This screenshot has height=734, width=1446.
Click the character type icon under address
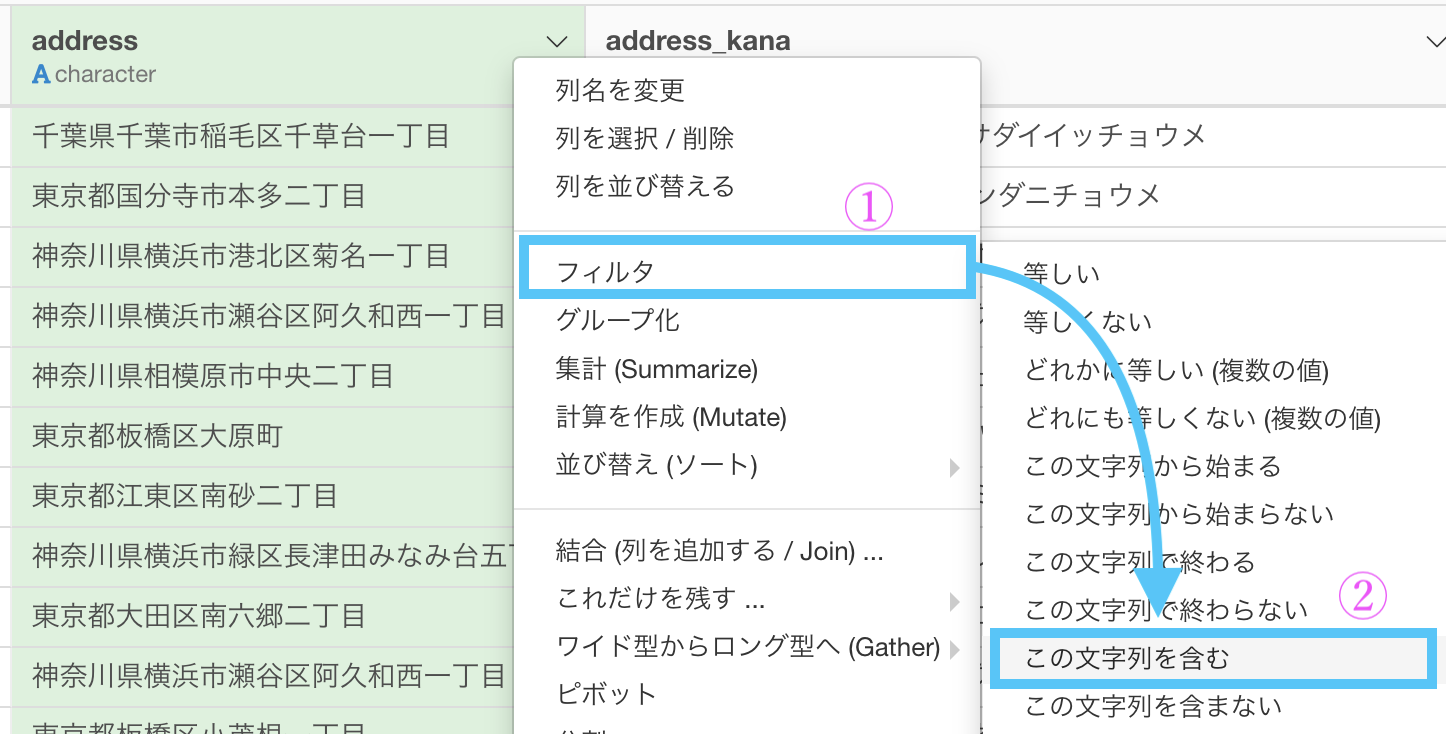[x=41, y=74]
